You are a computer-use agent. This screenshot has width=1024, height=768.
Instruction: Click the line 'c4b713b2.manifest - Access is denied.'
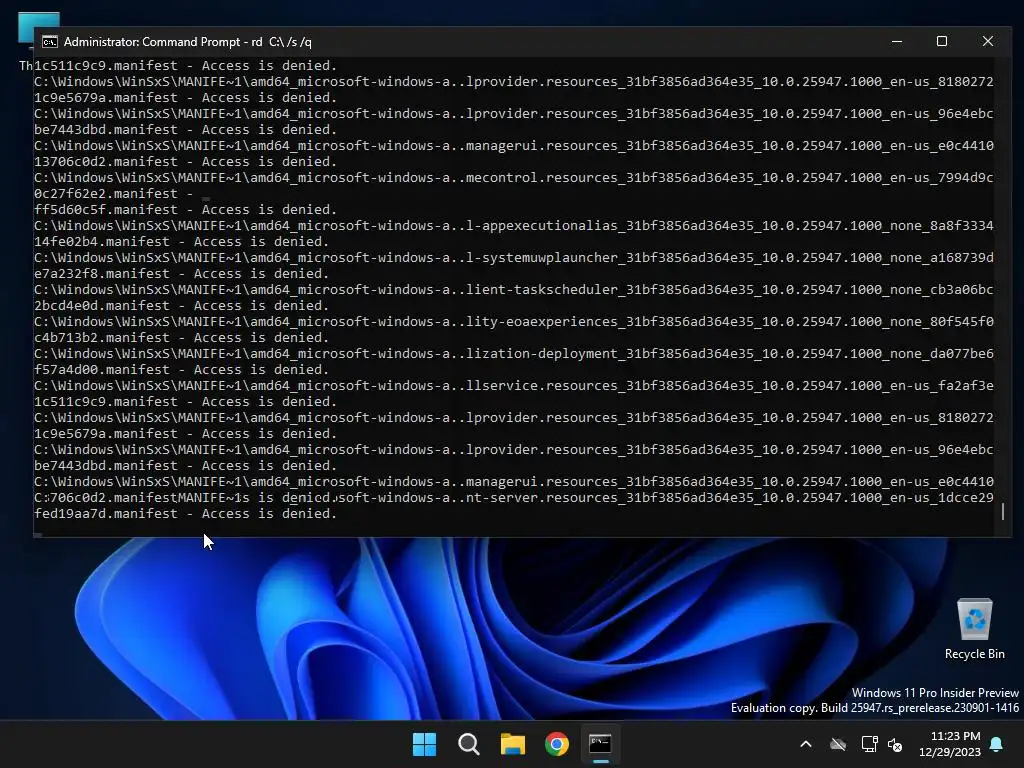182,338
